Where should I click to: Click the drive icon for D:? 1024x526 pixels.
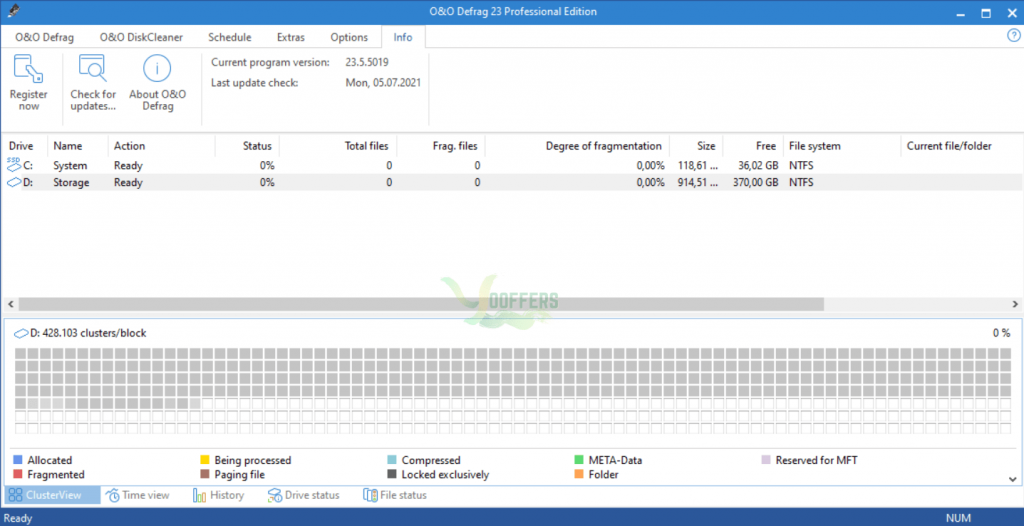(14, 183)
